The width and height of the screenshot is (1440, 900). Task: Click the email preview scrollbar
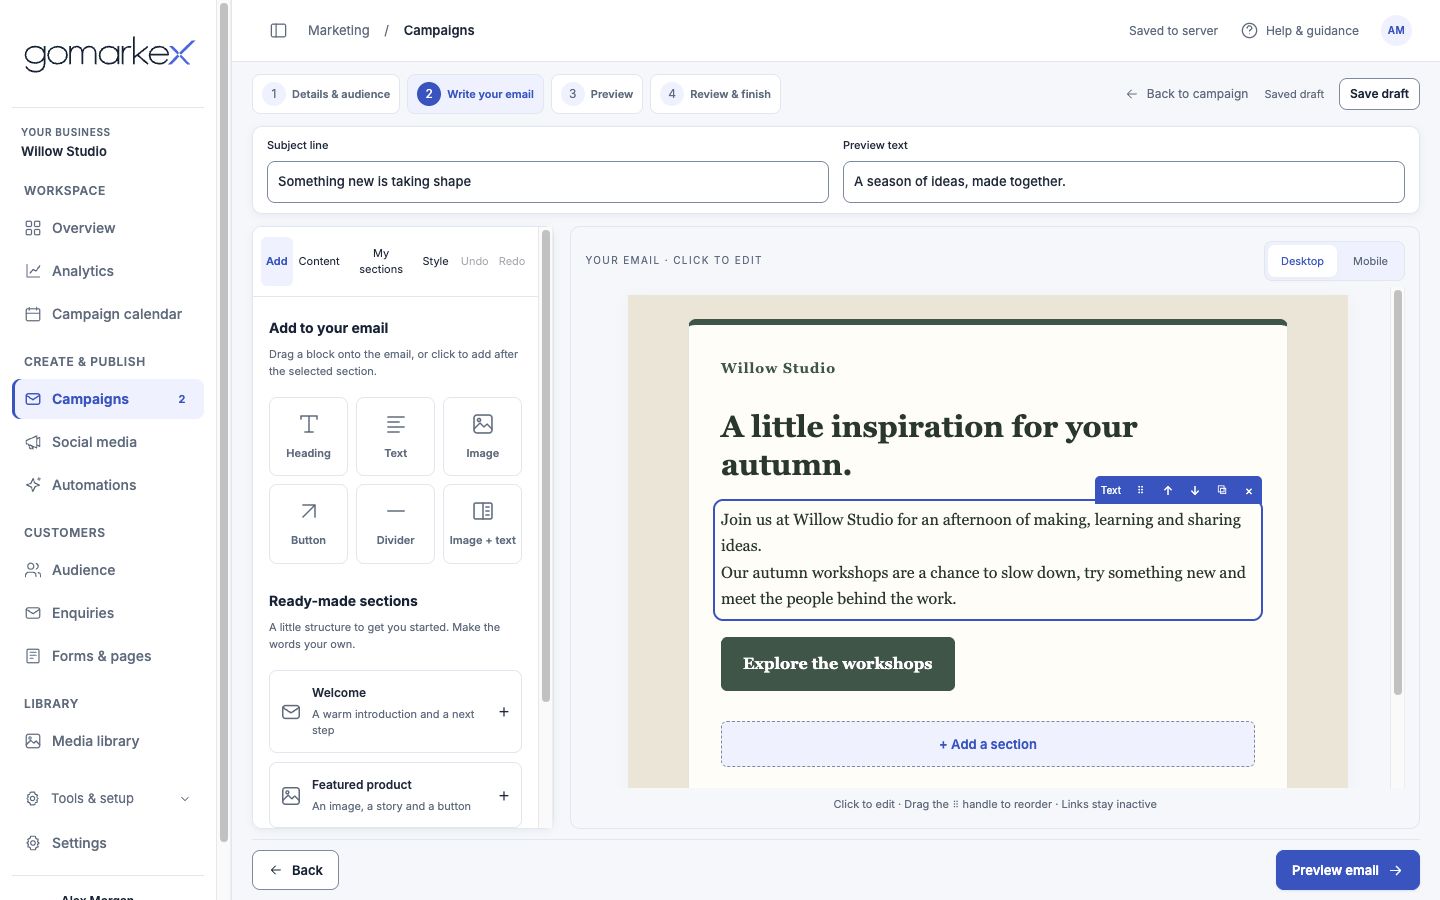pos(1397,492)
